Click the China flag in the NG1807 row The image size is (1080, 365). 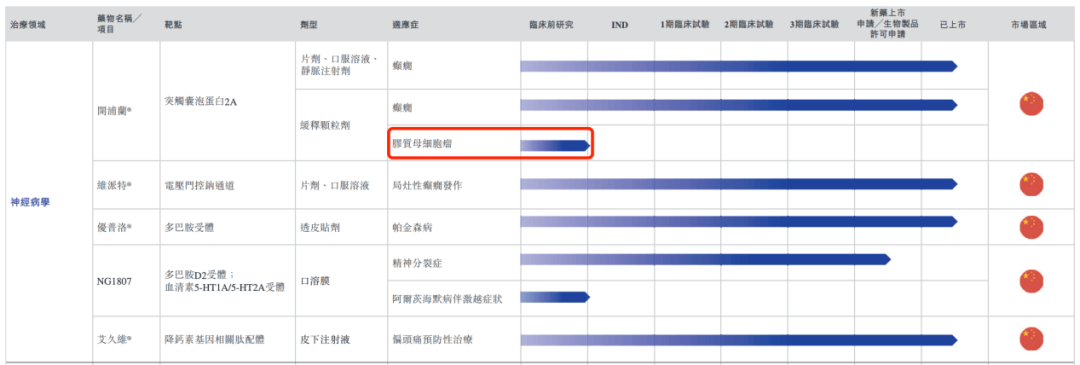coord(1031,280)
